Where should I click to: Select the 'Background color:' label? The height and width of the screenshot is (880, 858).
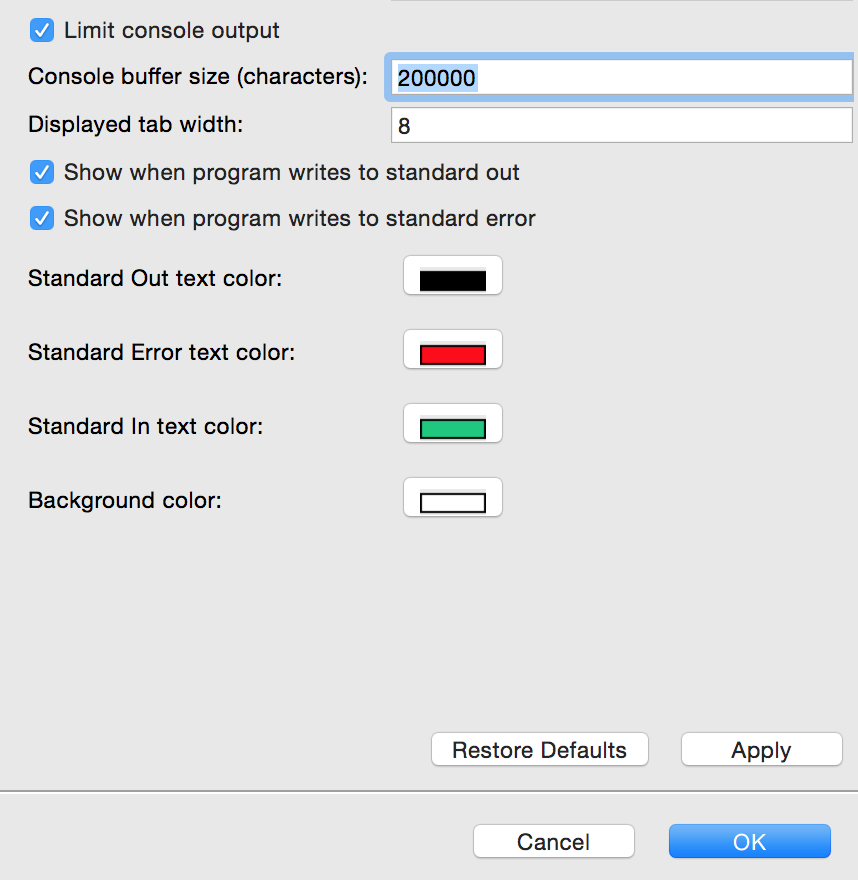[125, 501]
